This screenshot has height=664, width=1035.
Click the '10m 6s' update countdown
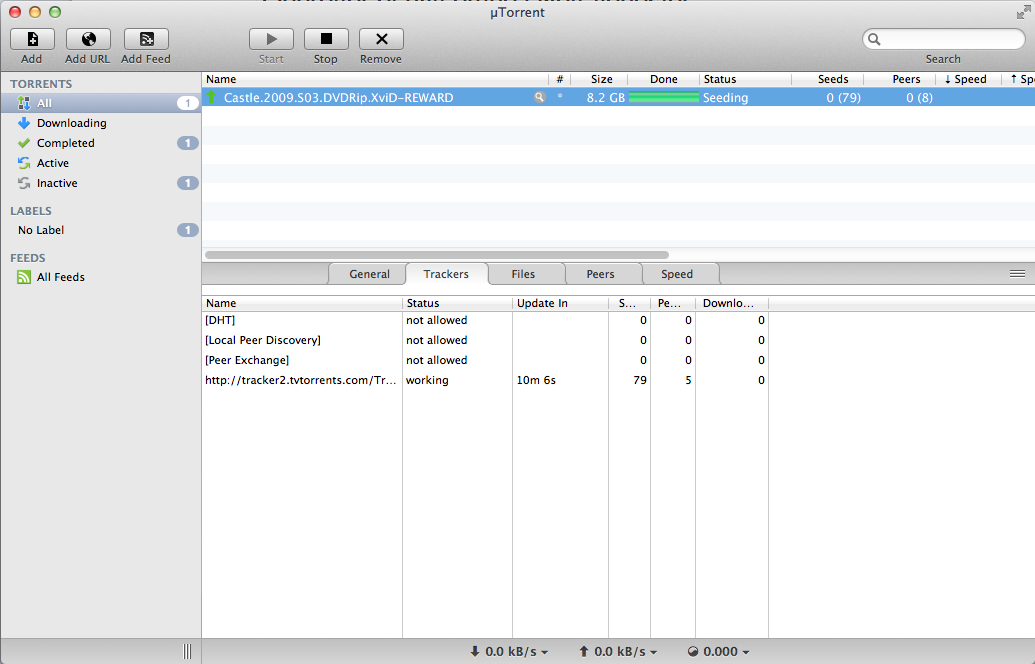coord(536,380)
